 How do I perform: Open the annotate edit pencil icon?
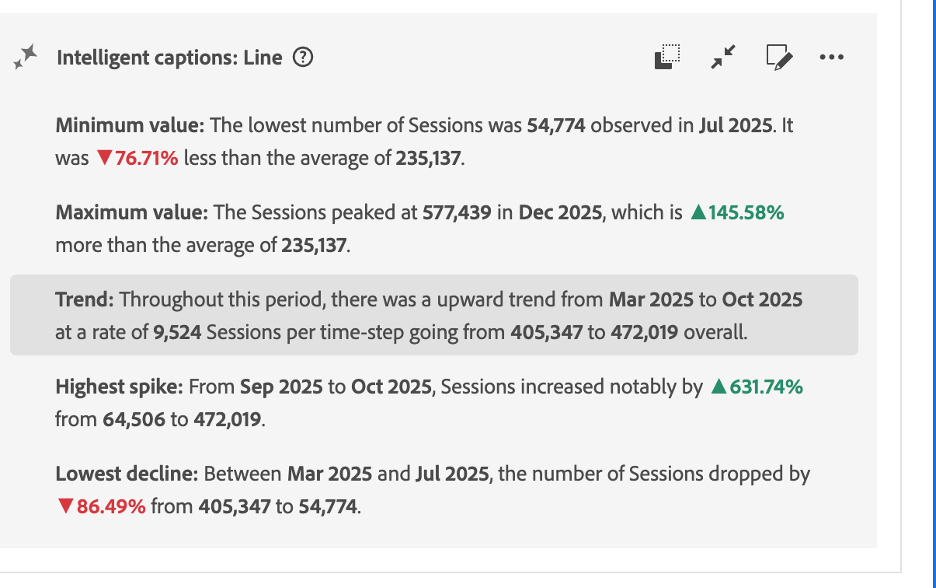[779, 58]
